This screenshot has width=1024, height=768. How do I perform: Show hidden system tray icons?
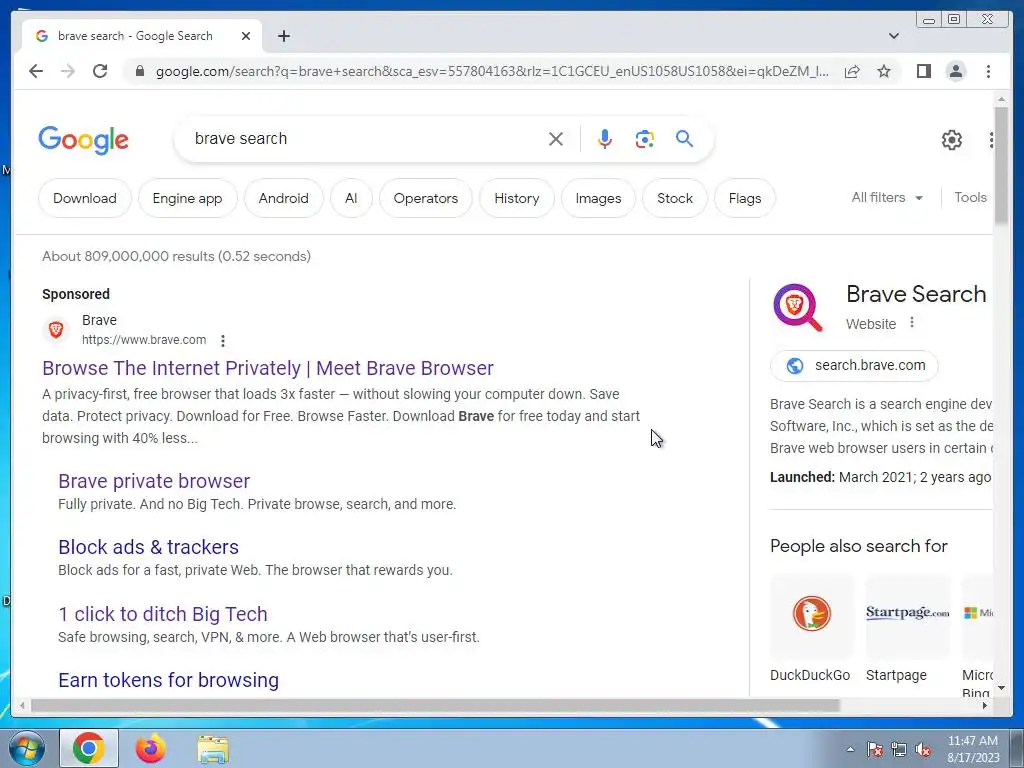[850, 749]
